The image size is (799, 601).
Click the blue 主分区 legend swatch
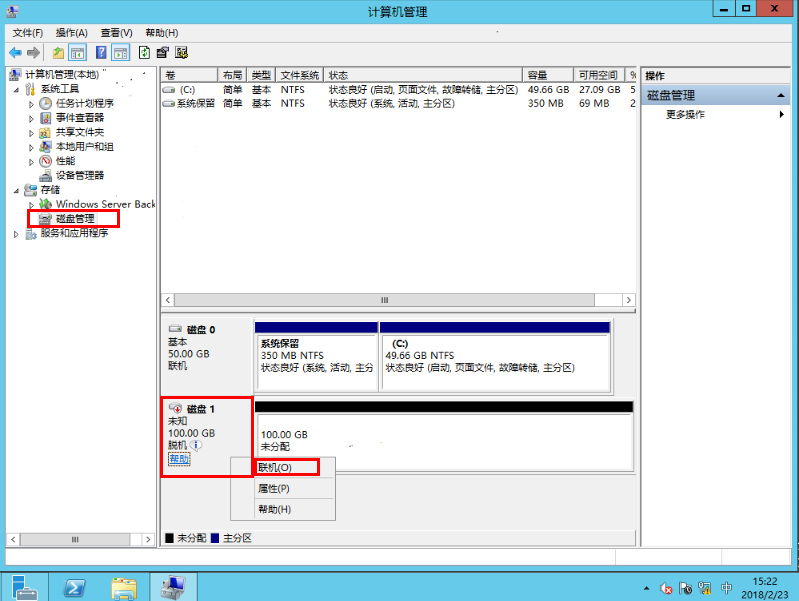coord(215,538)
